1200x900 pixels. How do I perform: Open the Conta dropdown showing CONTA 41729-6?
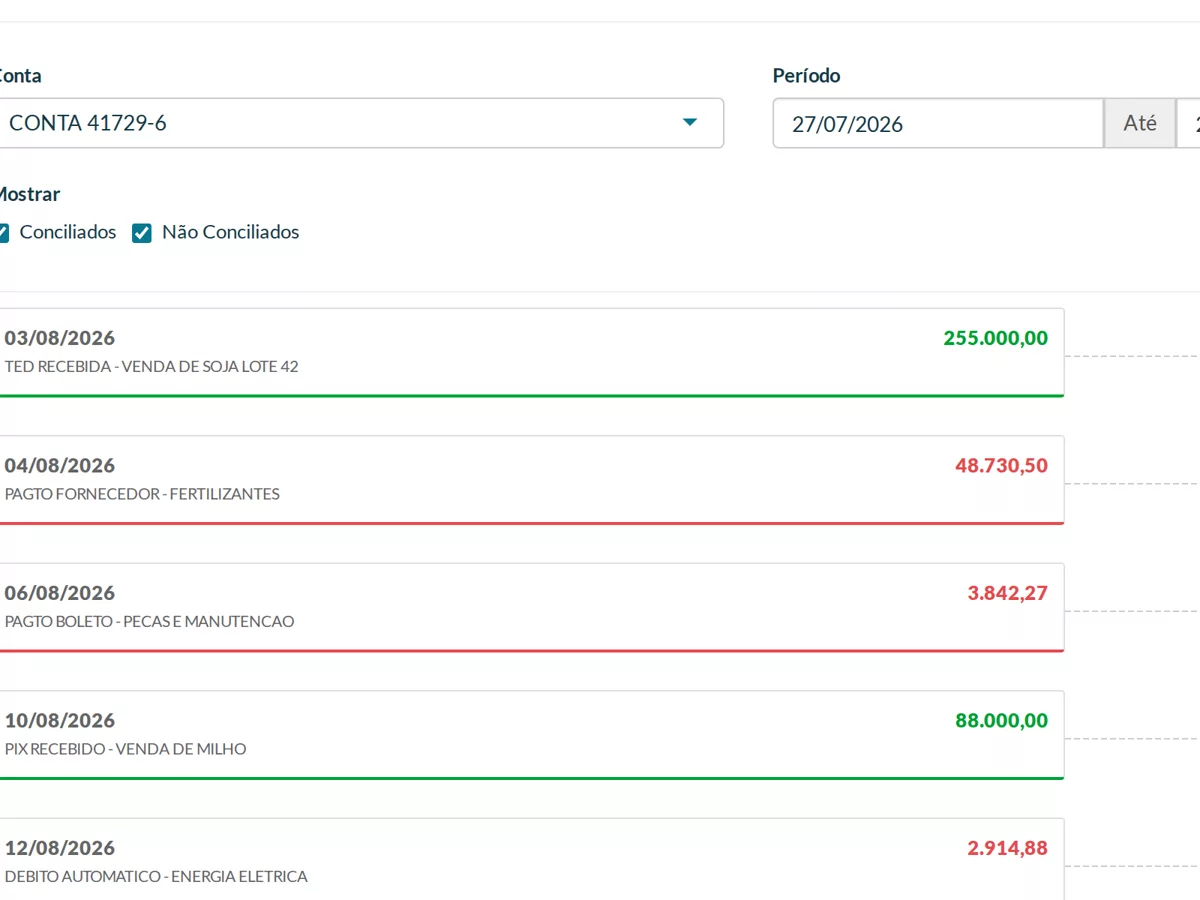click(361, 123)
